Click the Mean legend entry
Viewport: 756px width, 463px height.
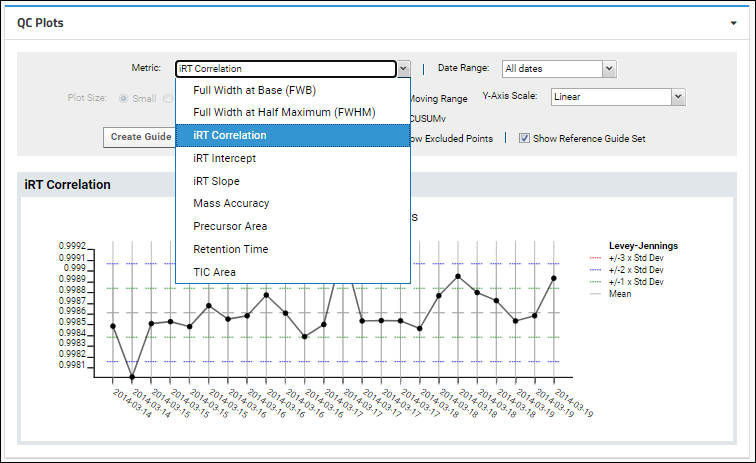pos(620,294)
